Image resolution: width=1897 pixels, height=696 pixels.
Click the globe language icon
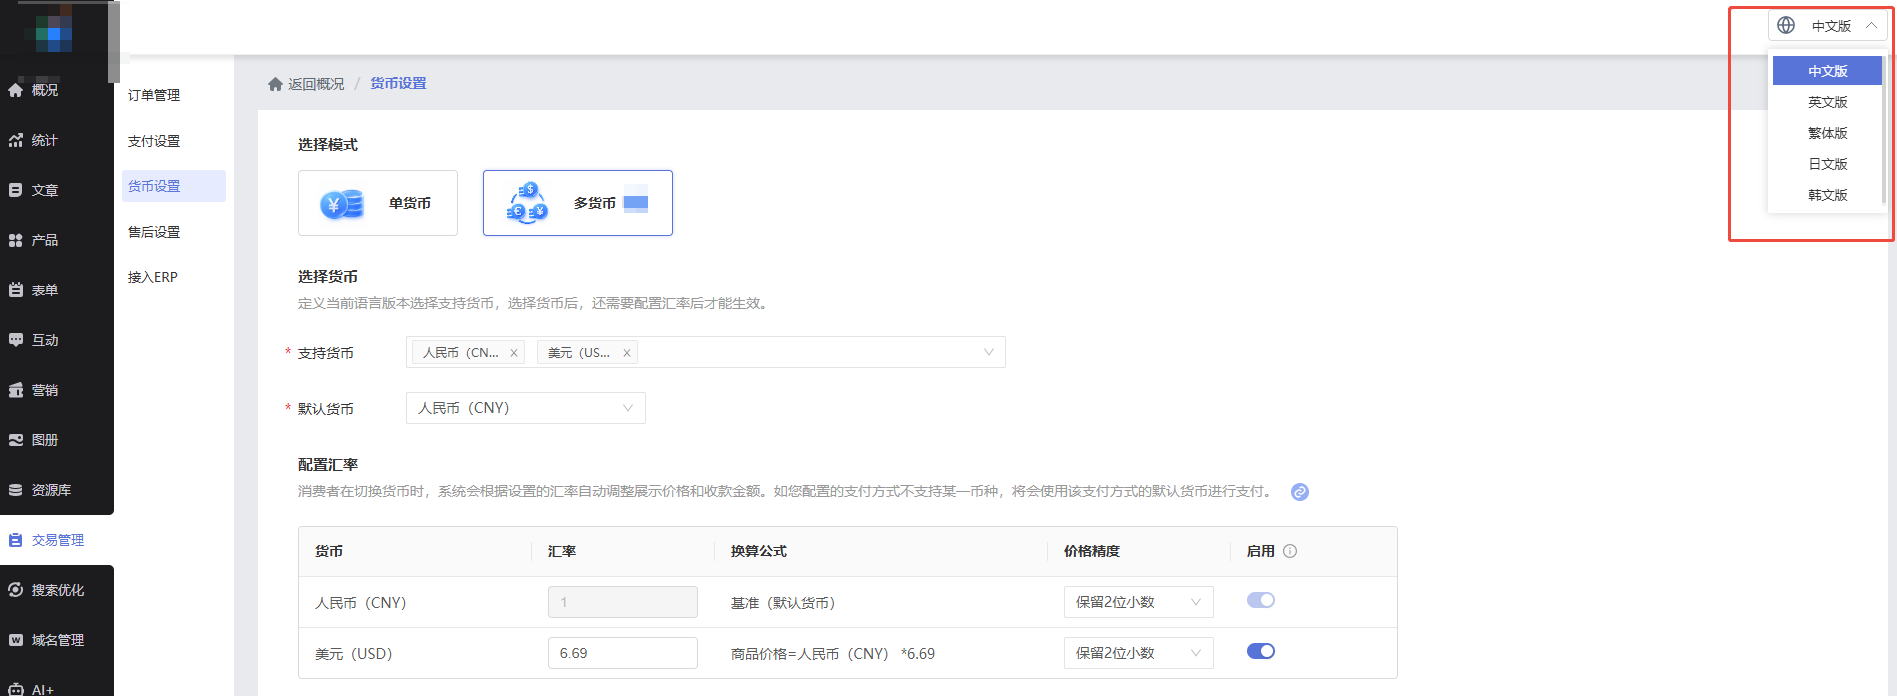pyautogui.click(x=1786, y=26)
